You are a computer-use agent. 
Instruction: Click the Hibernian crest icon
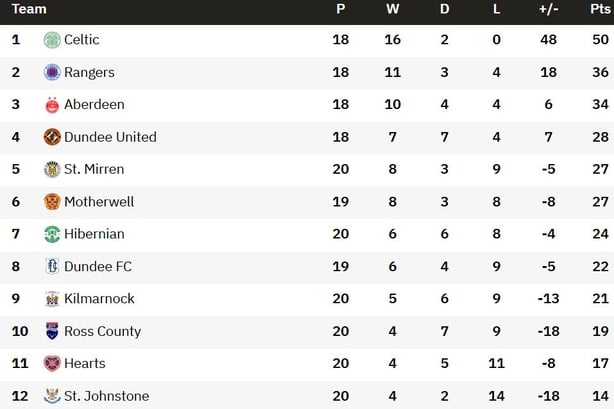[x=52, y=234]
